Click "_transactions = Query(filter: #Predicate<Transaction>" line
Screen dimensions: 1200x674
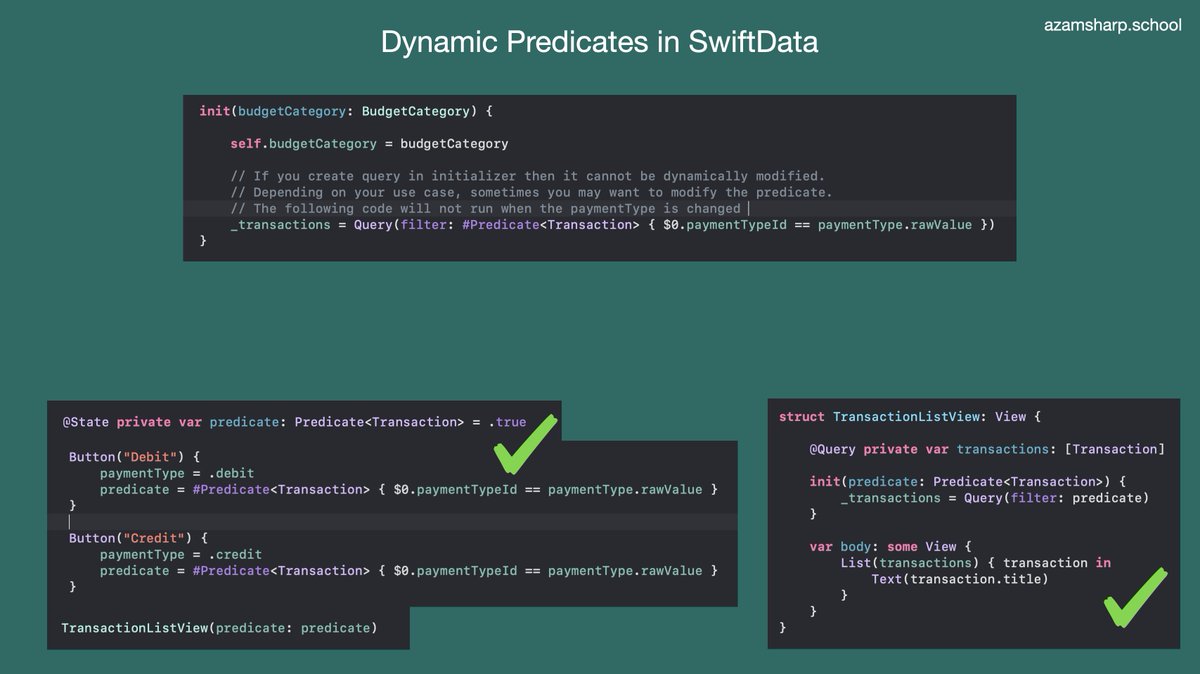point(612,225)
